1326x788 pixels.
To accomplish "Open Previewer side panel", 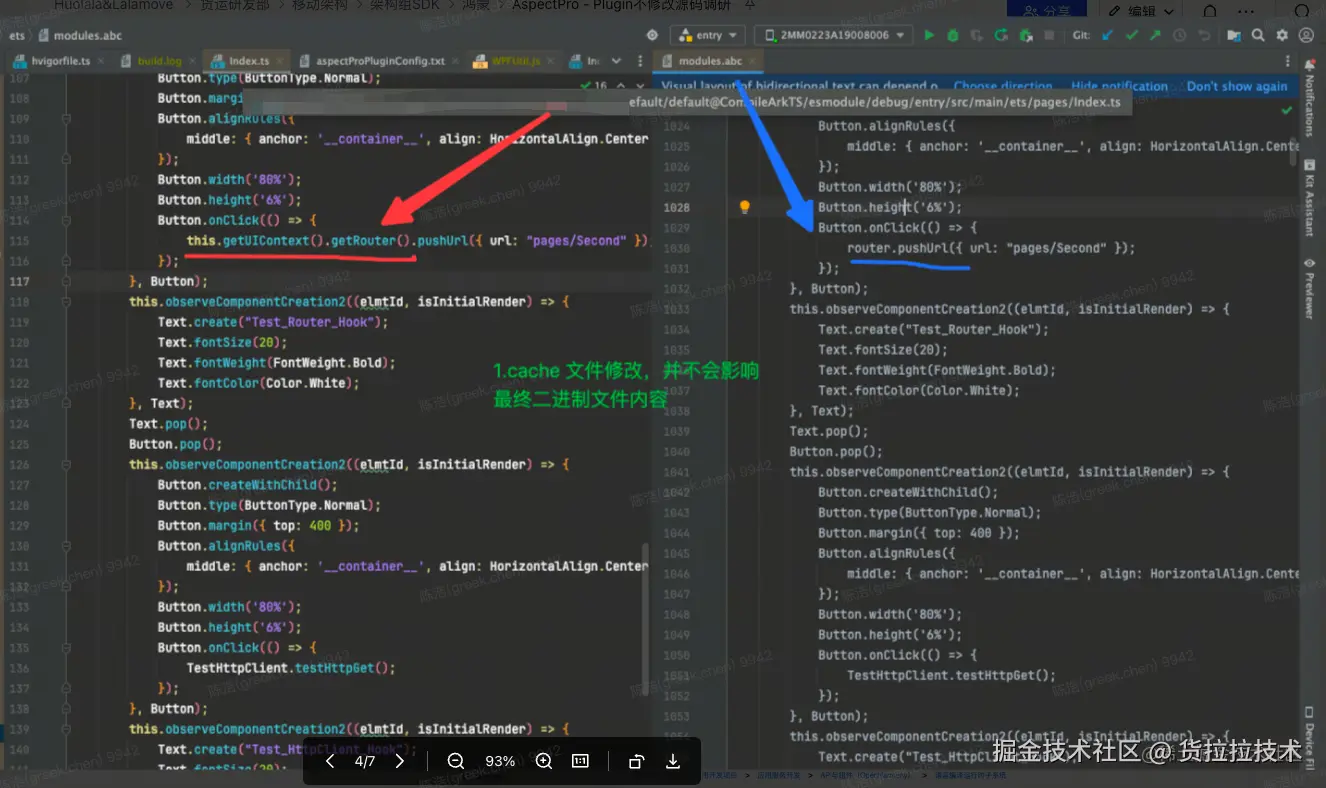I will [x=1309, y=290].
